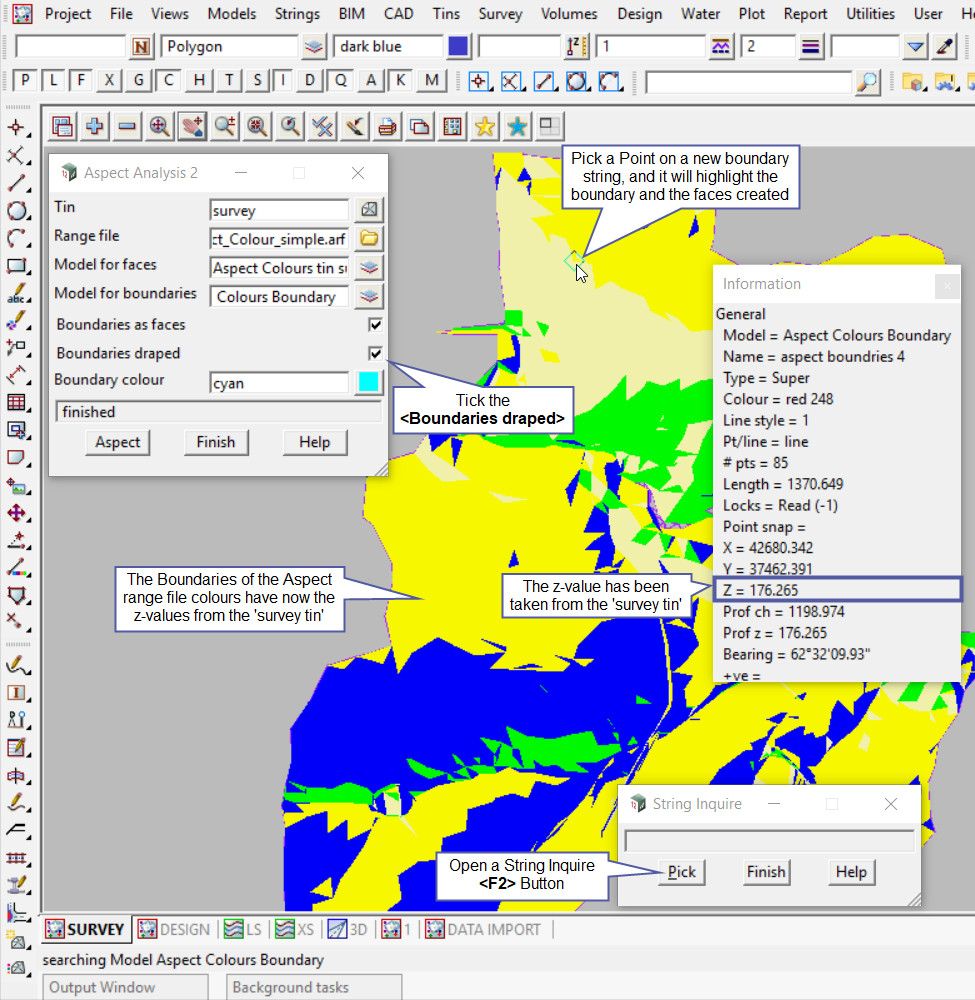The width and height of the screenshot is (975, 1000).
Task: Open the Tins menu
Action: click(446, 14)
